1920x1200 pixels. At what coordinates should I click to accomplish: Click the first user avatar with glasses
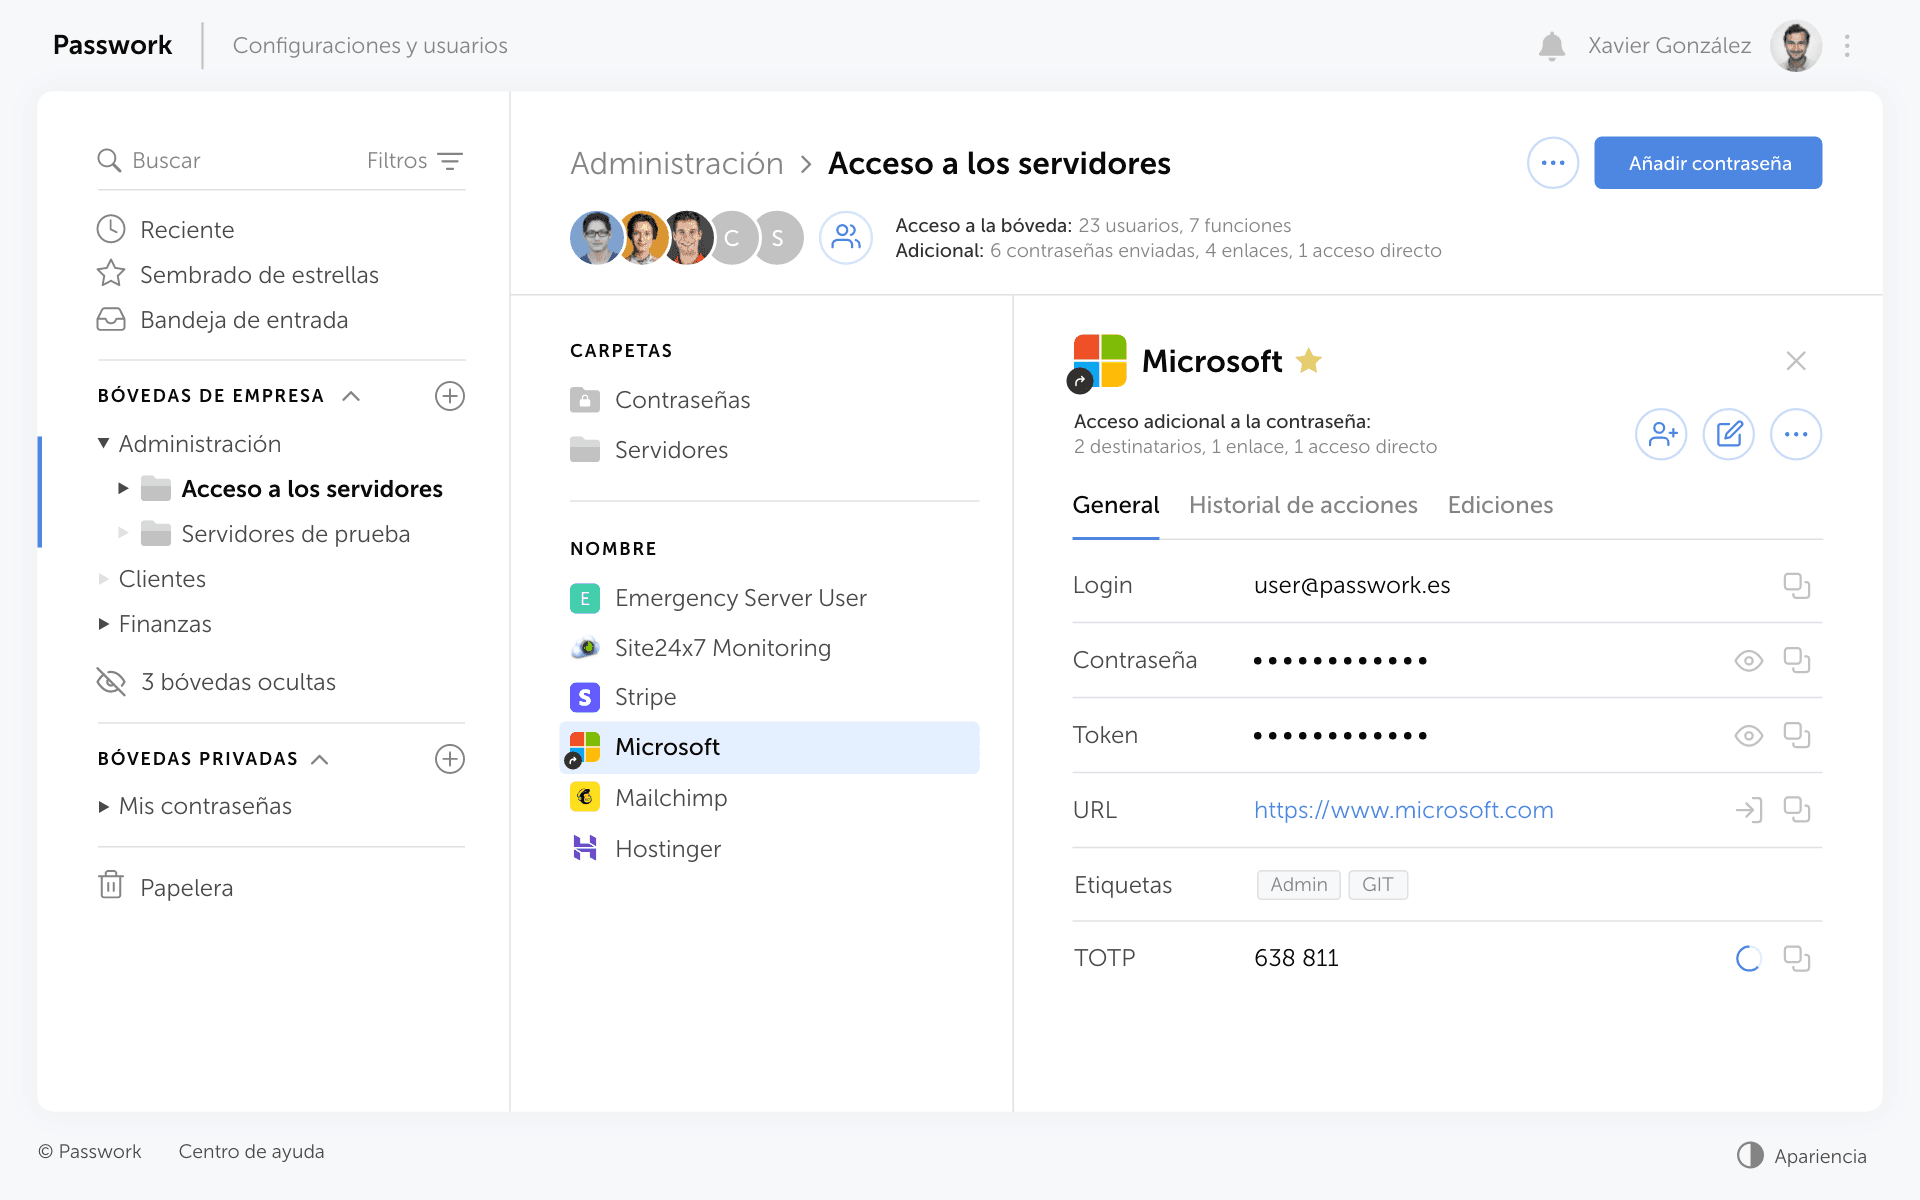(597, 238)
